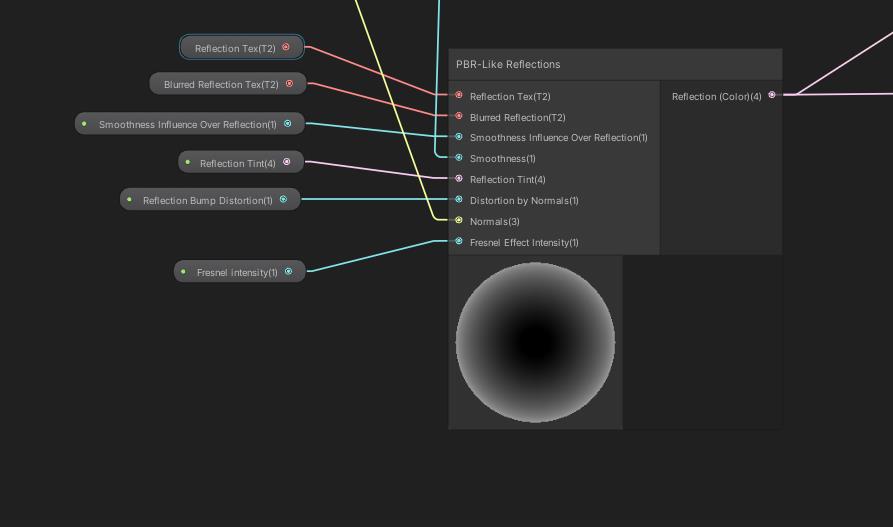Click the Smoothness(1) input port
Image resolution: width=893 pixels, height=527 pixels.
458,158
